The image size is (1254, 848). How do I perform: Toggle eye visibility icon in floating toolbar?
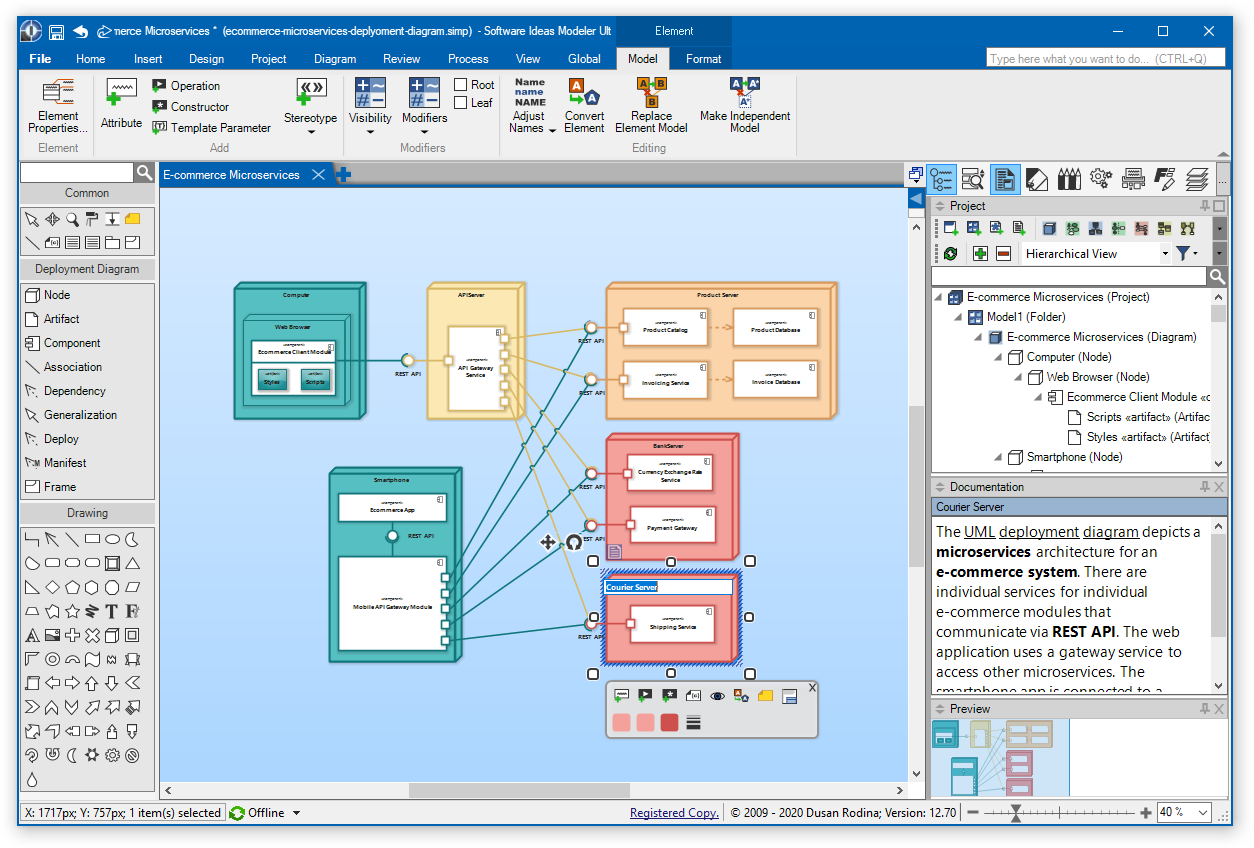(717, 695)
